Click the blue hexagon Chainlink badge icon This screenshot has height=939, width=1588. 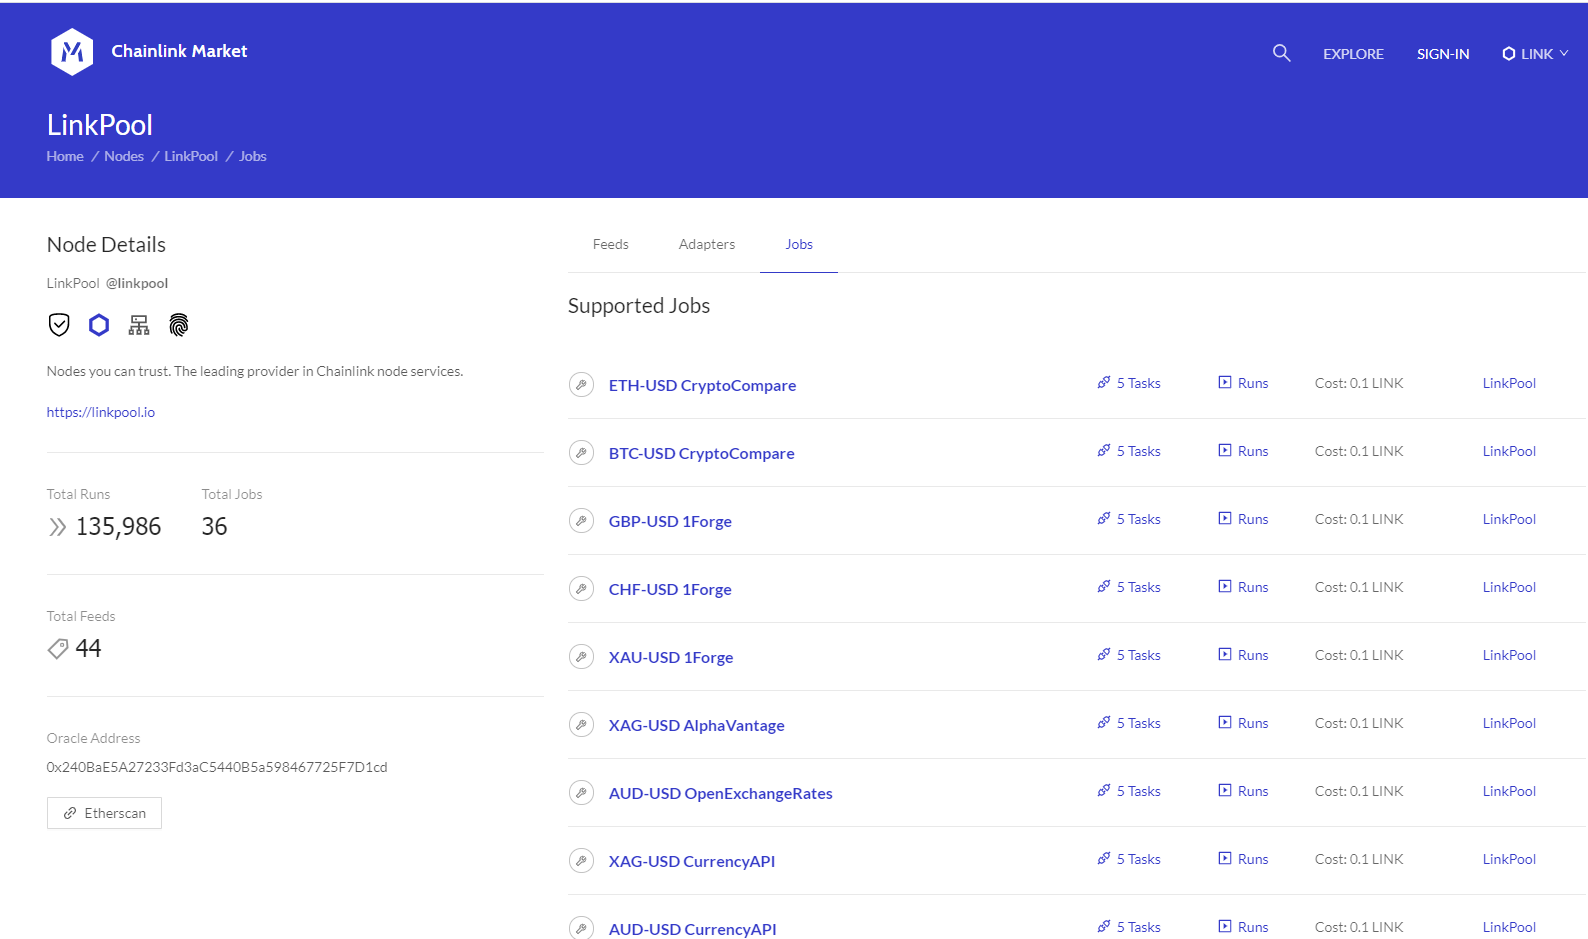(99, 324)
